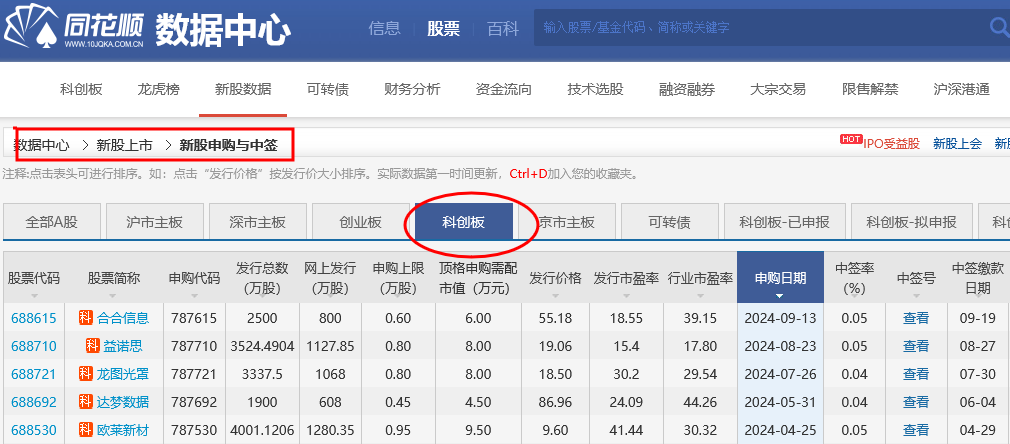The image size is (1010, 444).
Task: Click the 中签率 column header
Action: (854, 278)
